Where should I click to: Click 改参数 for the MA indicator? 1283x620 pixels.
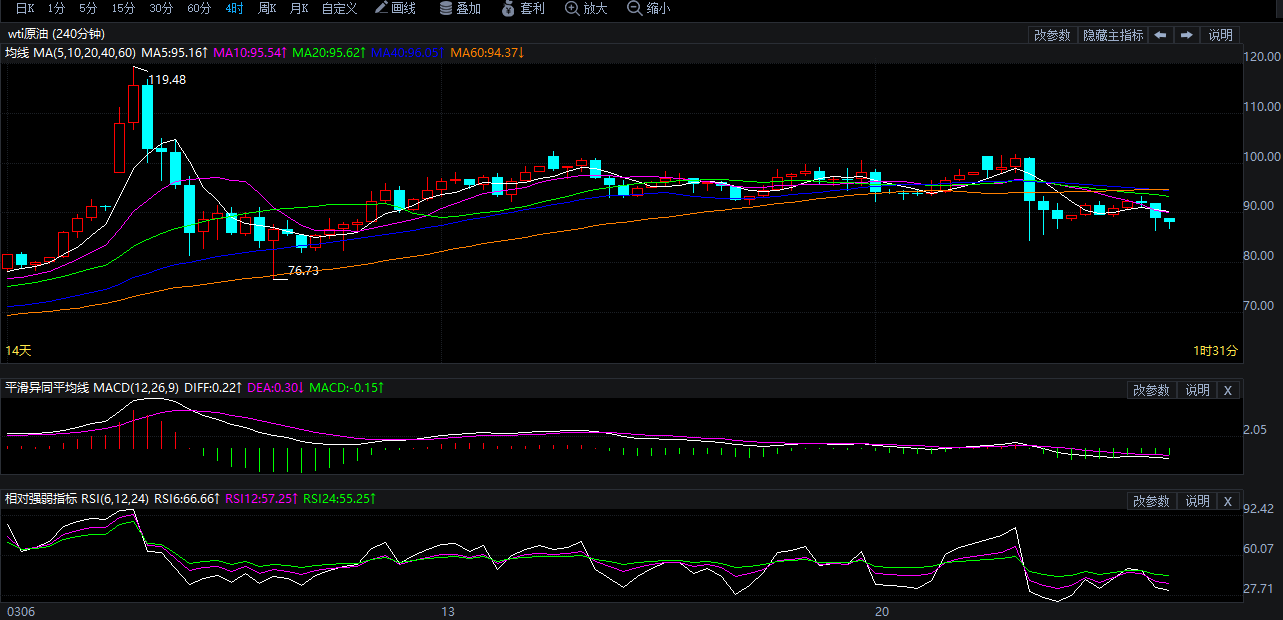pyautogui.click(x=1052, y=35)
